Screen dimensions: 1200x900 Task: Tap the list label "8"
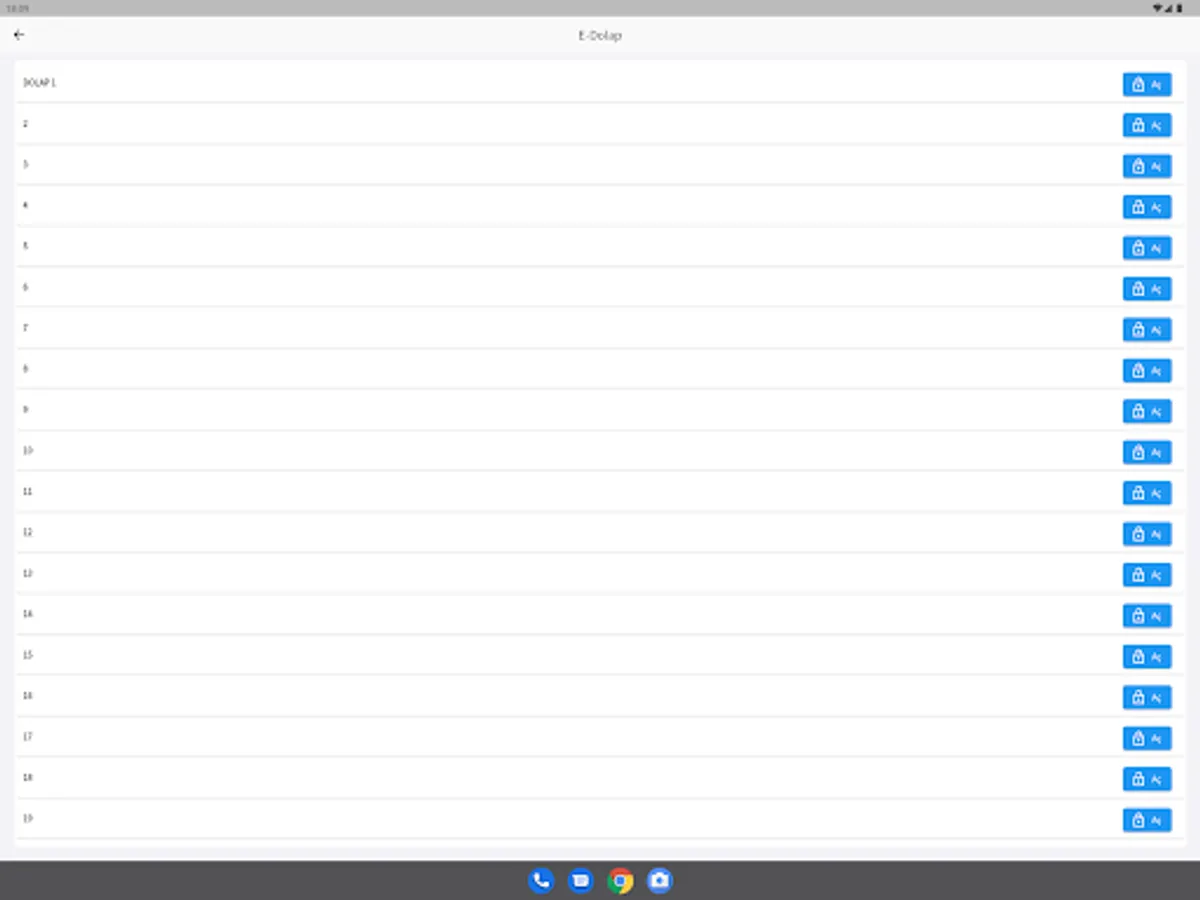point(26,369)
